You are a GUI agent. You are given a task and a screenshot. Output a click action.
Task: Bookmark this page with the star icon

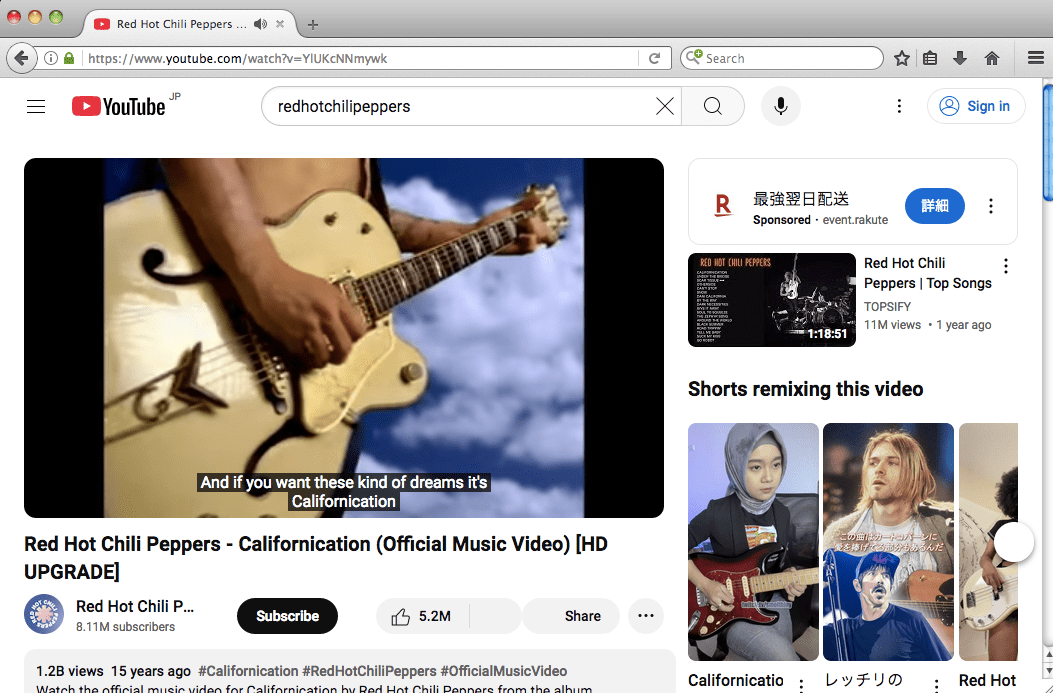901,58
